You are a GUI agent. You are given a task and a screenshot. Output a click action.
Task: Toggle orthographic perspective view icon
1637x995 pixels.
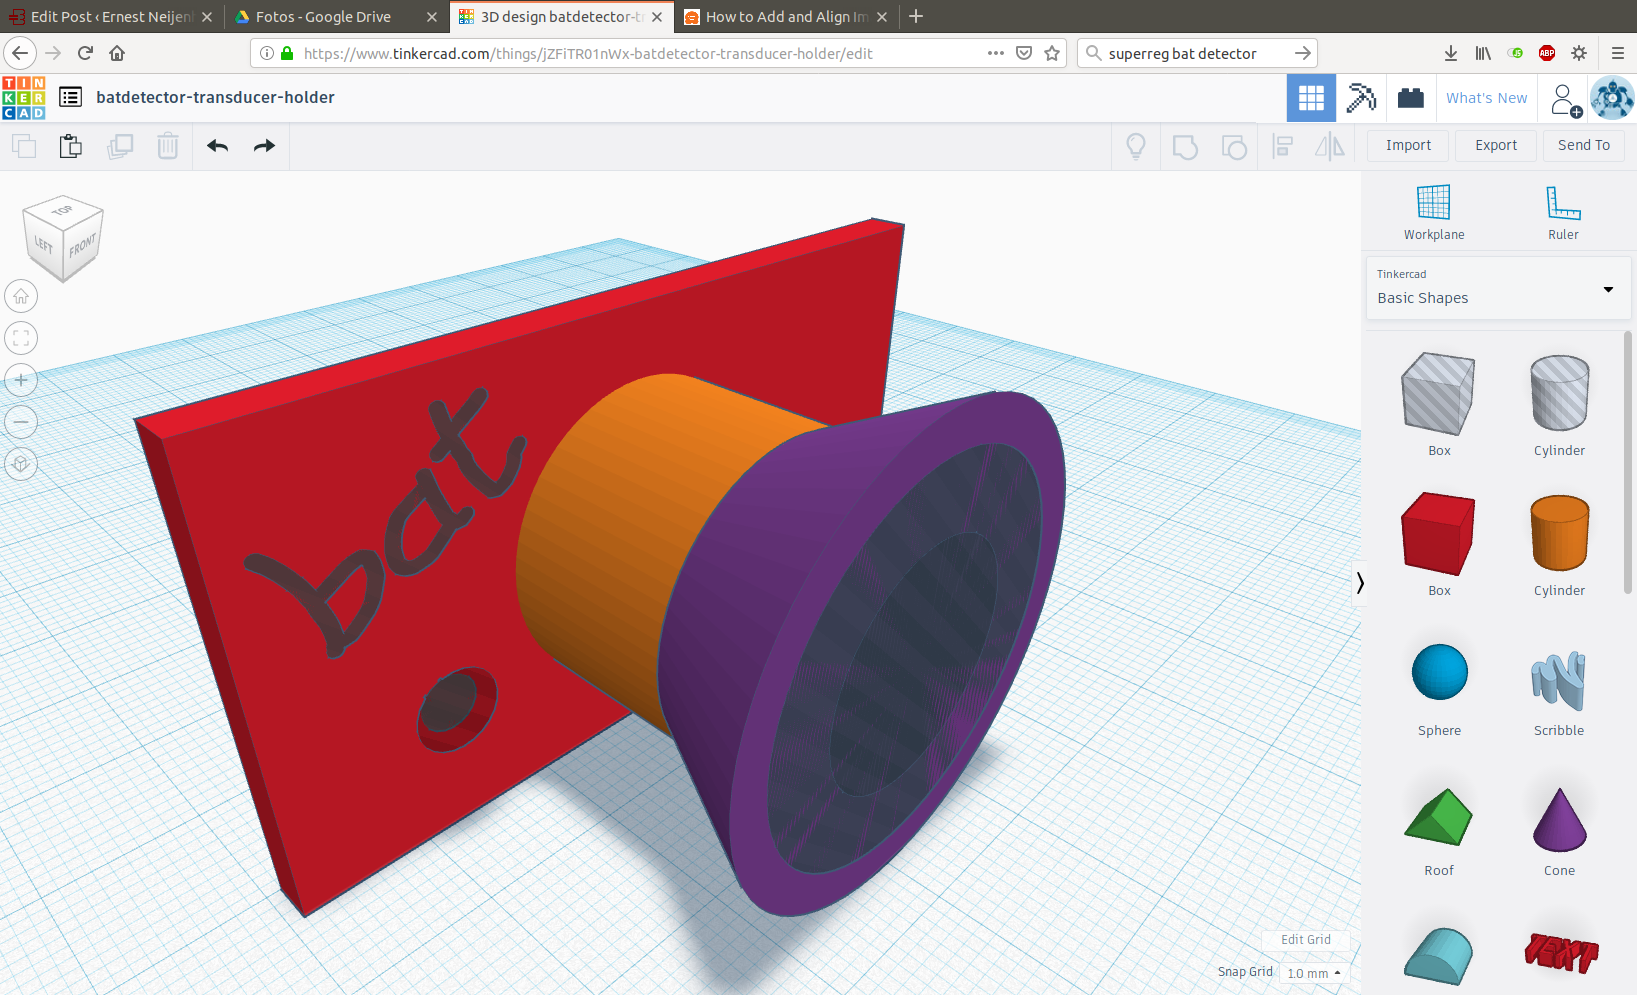pos(21,465)
